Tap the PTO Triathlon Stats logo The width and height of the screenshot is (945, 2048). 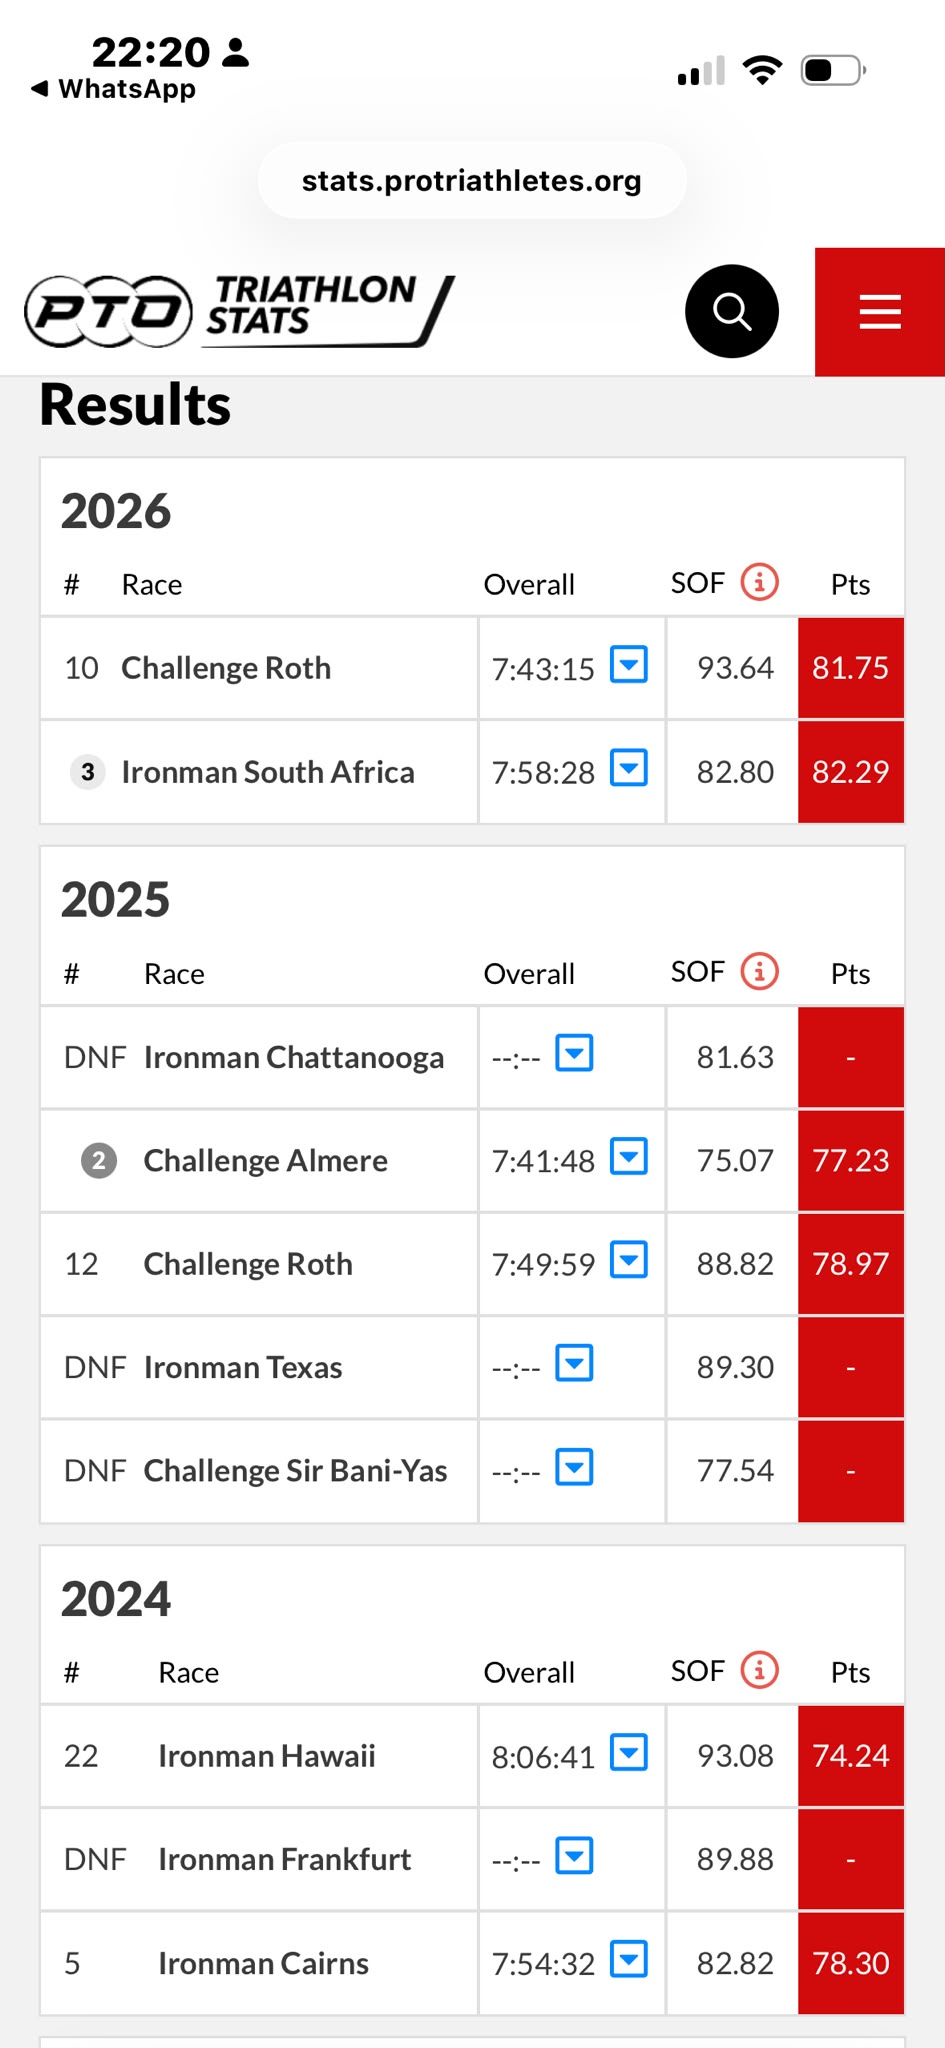pyautogui.click(x=240, y=311)
